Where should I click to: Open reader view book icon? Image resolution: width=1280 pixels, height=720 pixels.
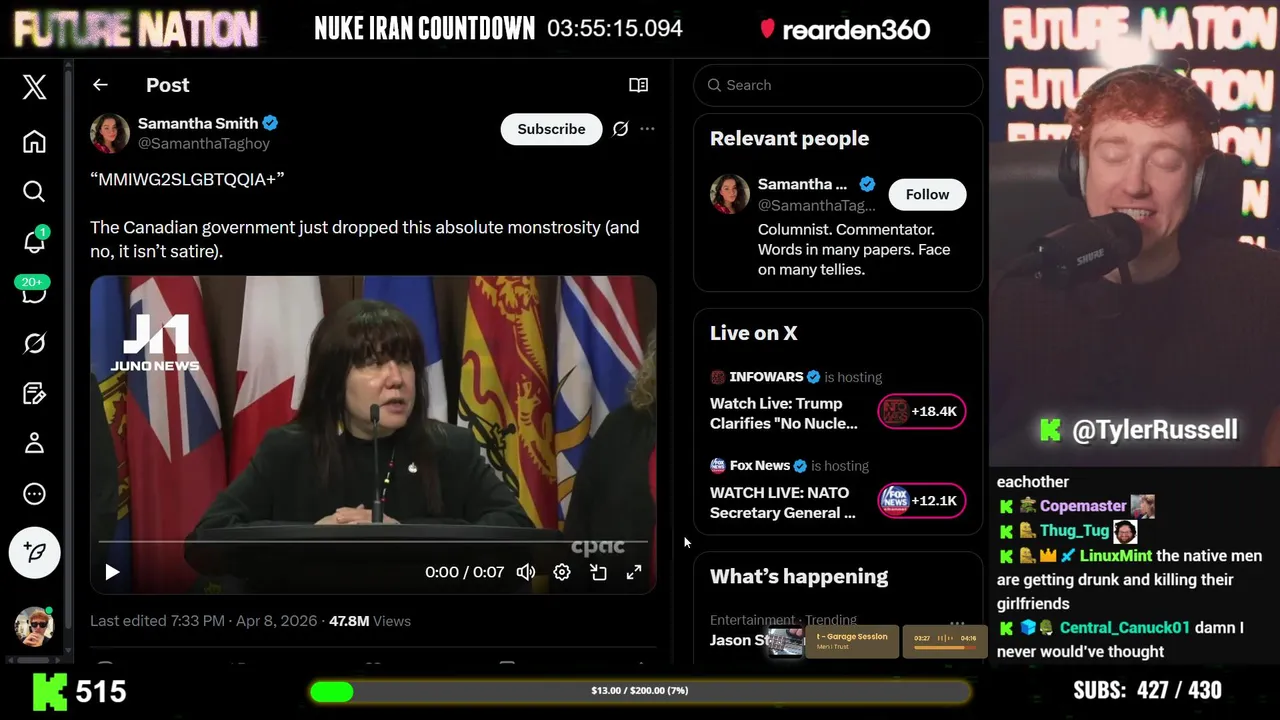point(638,85)
